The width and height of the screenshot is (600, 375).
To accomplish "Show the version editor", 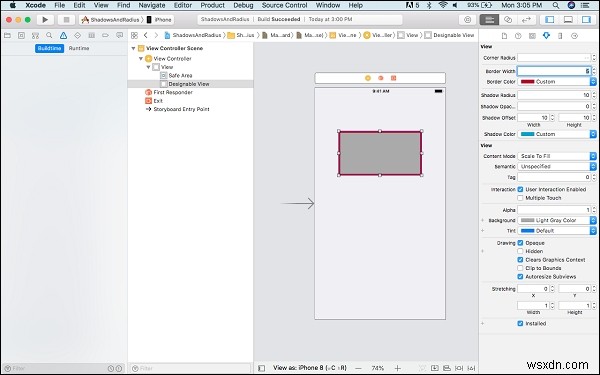I will click(x=527, y=20).
